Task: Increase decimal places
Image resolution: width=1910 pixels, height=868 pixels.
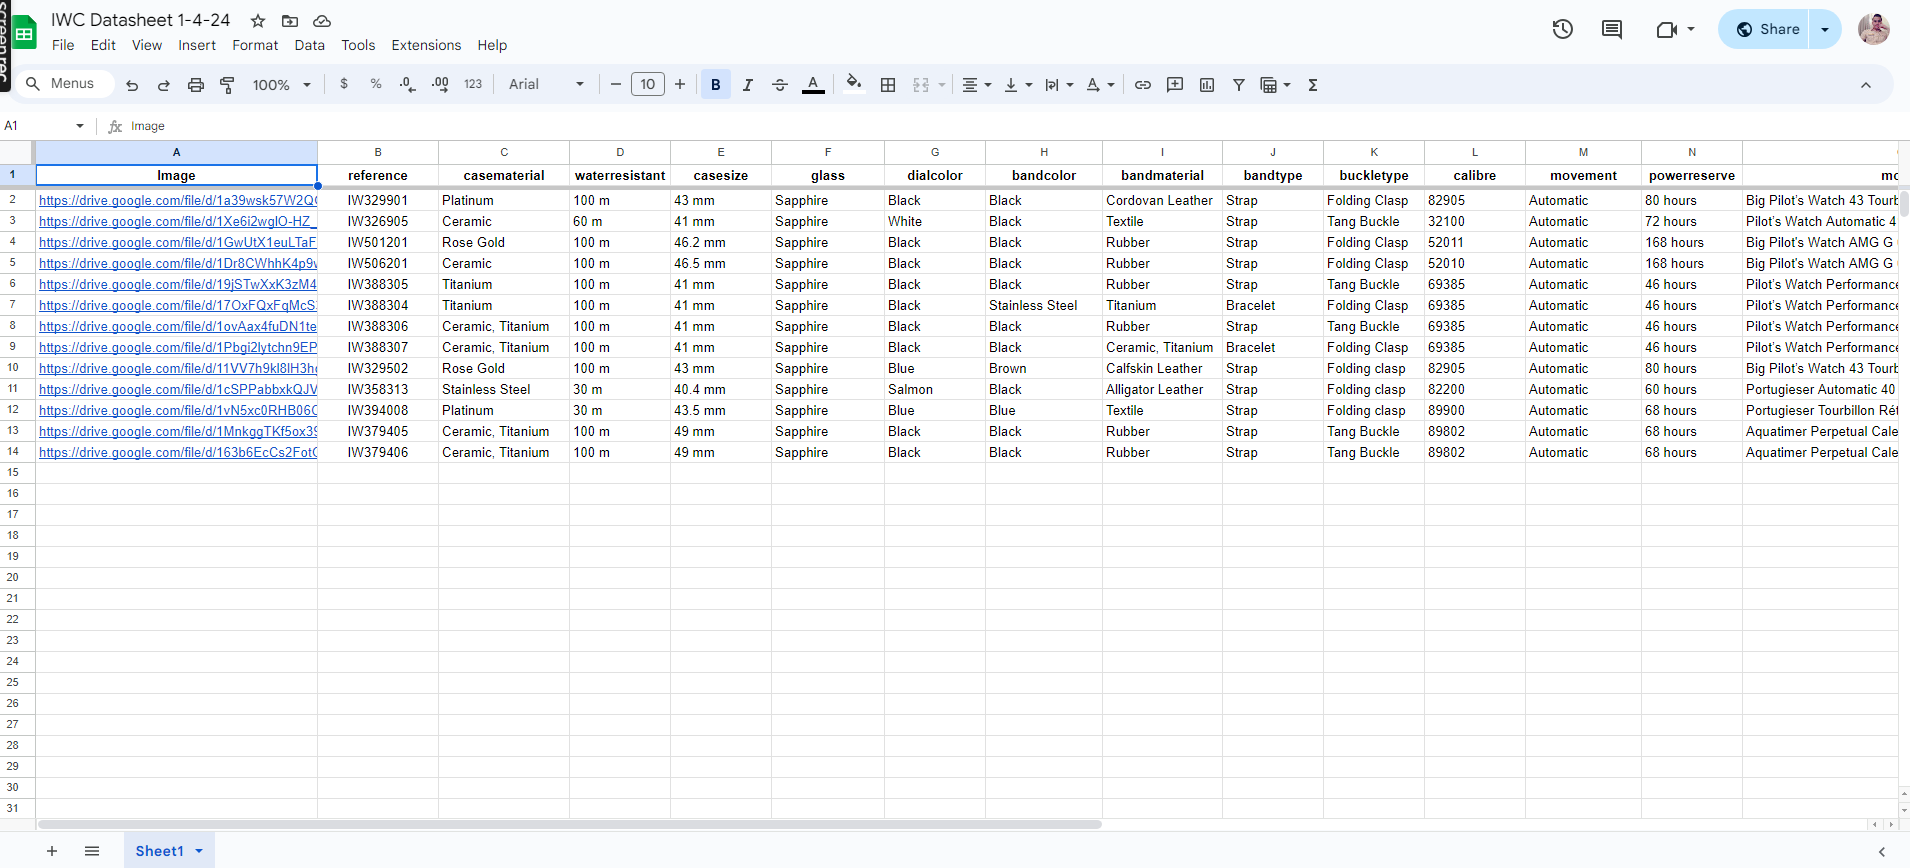Action: click(440, 85)
